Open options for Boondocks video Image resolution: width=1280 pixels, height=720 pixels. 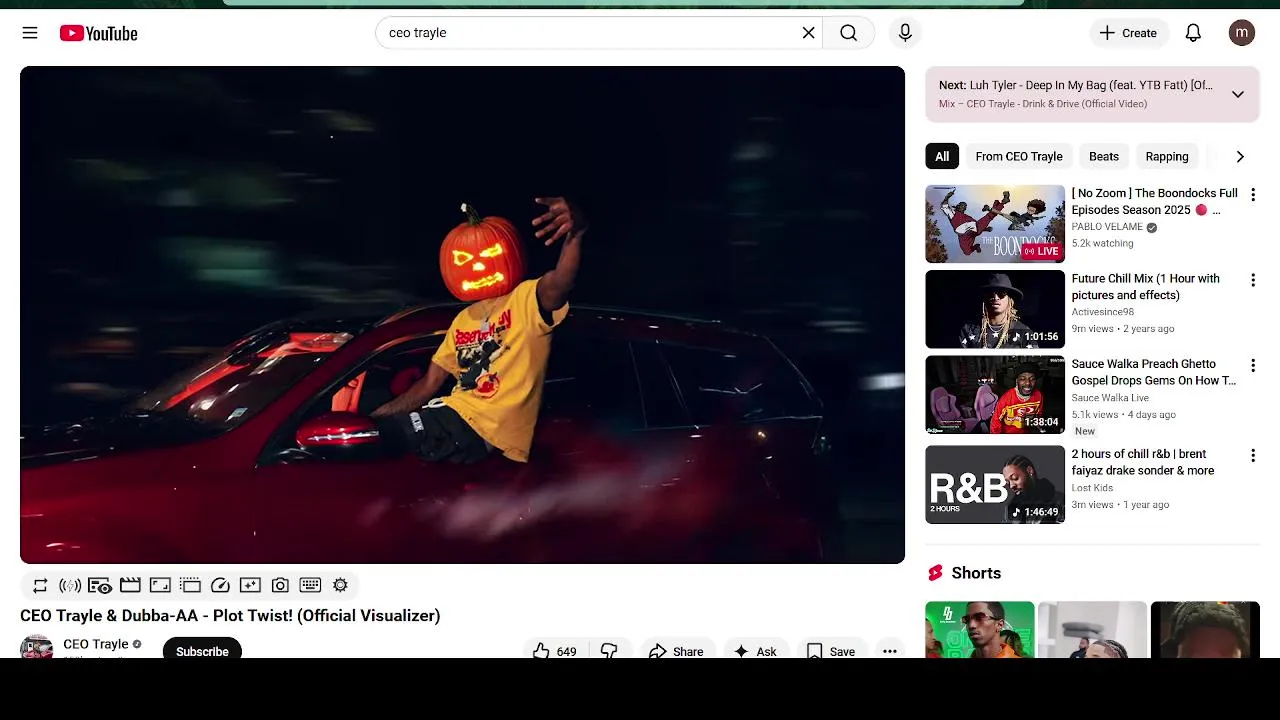[x=1252, y=195]
